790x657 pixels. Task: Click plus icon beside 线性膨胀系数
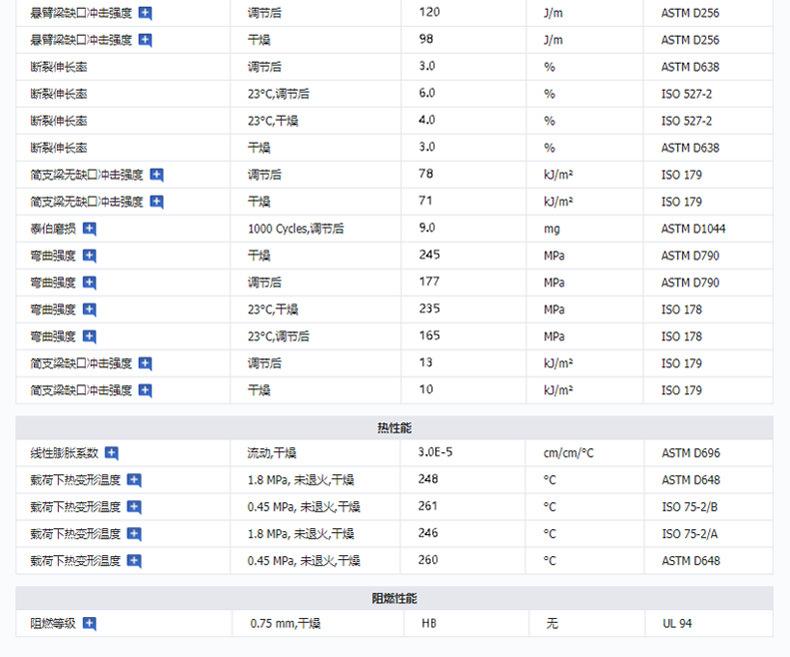(x=112, y=453)
